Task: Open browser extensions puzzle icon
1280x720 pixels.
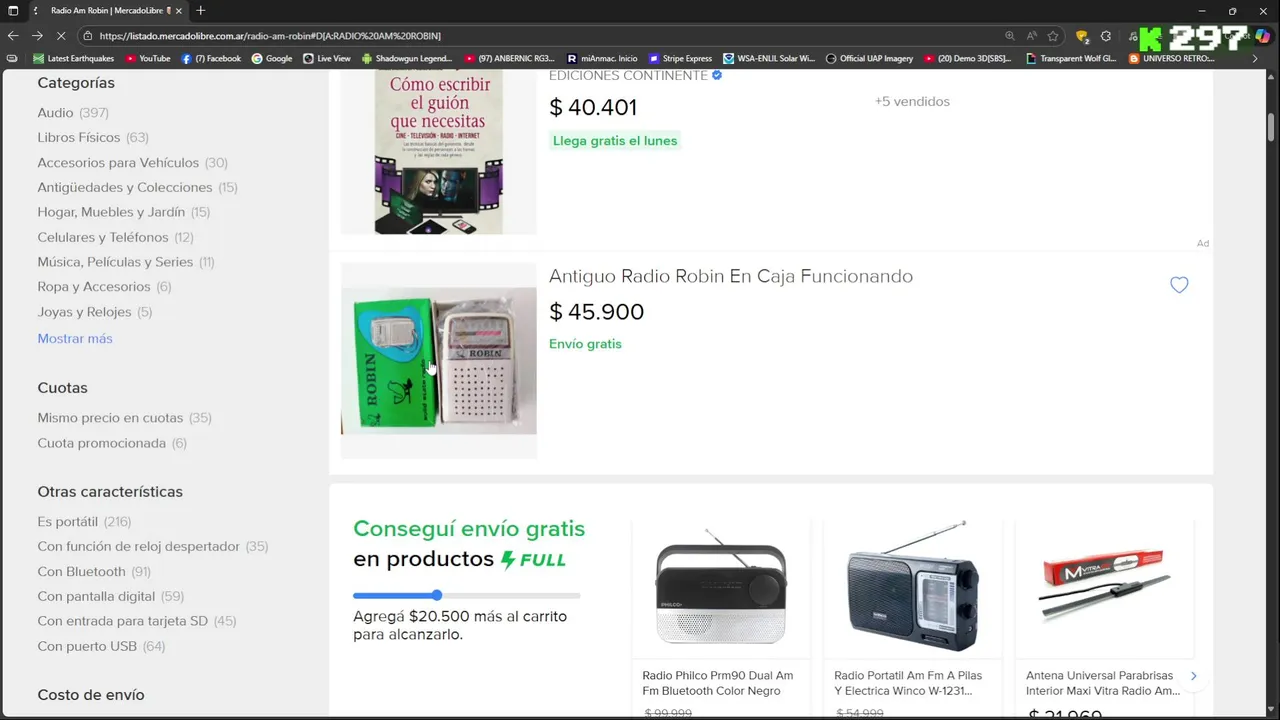Action: [x=1106, y=36]
